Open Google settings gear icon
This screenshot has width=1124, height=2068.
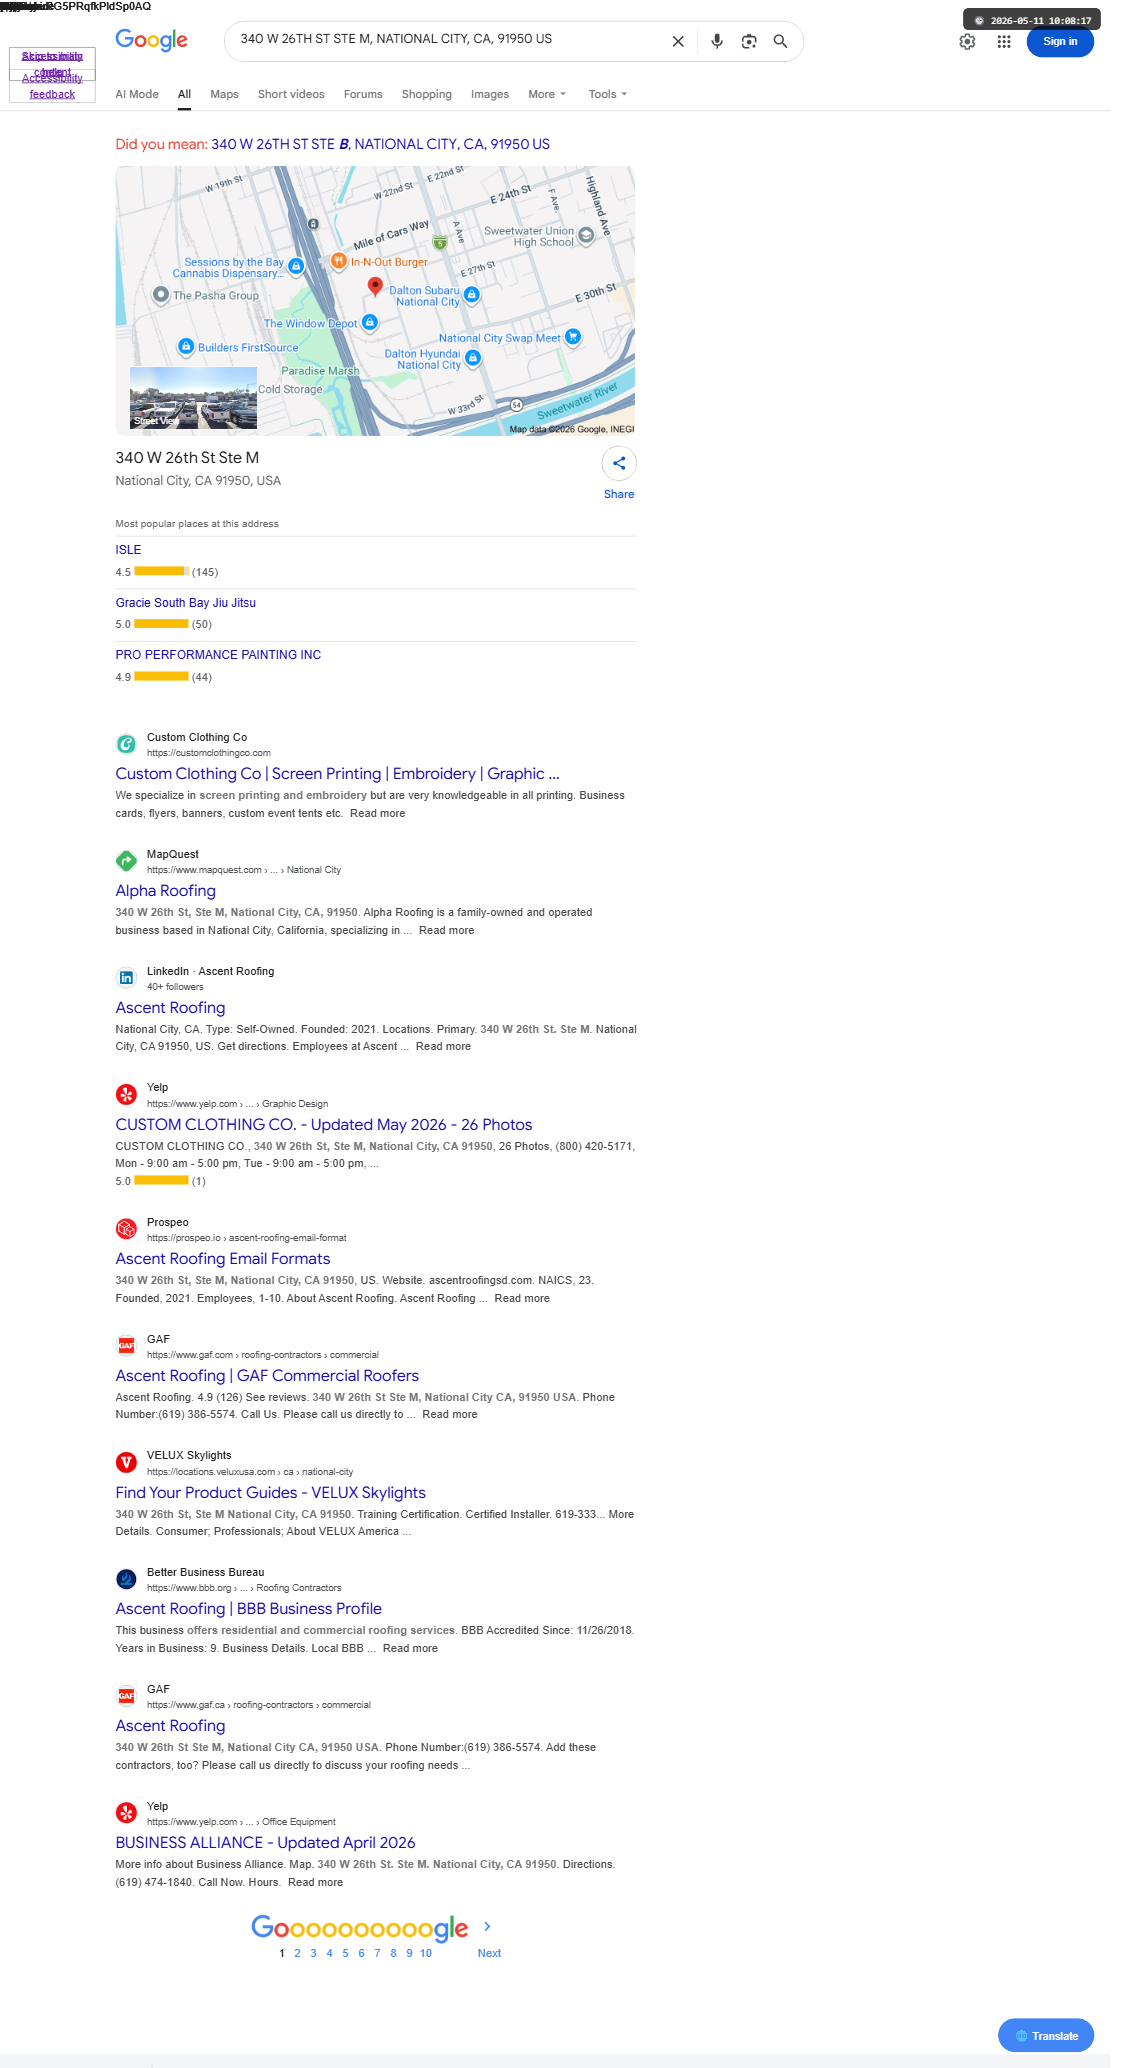967,42
